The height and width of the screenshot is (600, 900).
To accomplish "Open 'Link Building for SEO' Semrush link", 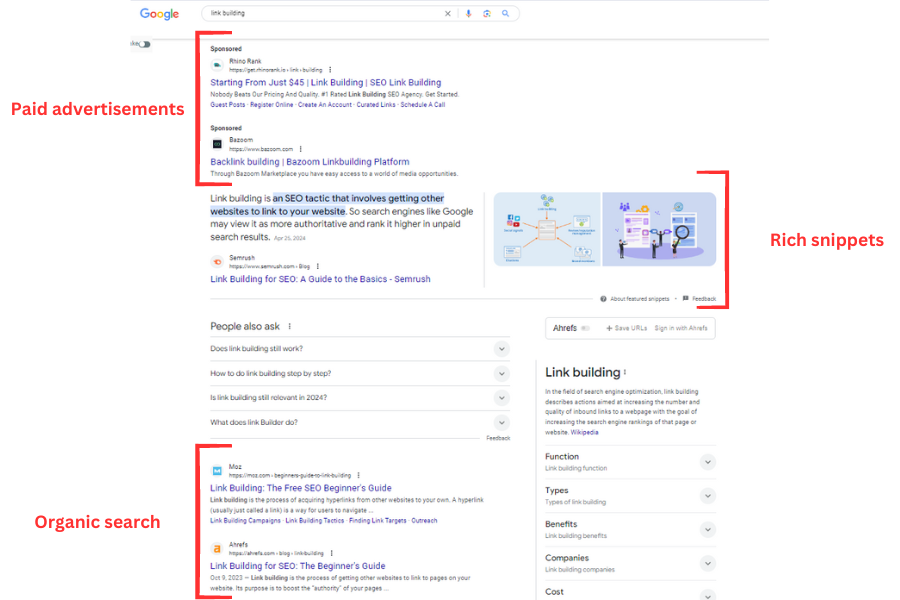I will pos(320,279).
